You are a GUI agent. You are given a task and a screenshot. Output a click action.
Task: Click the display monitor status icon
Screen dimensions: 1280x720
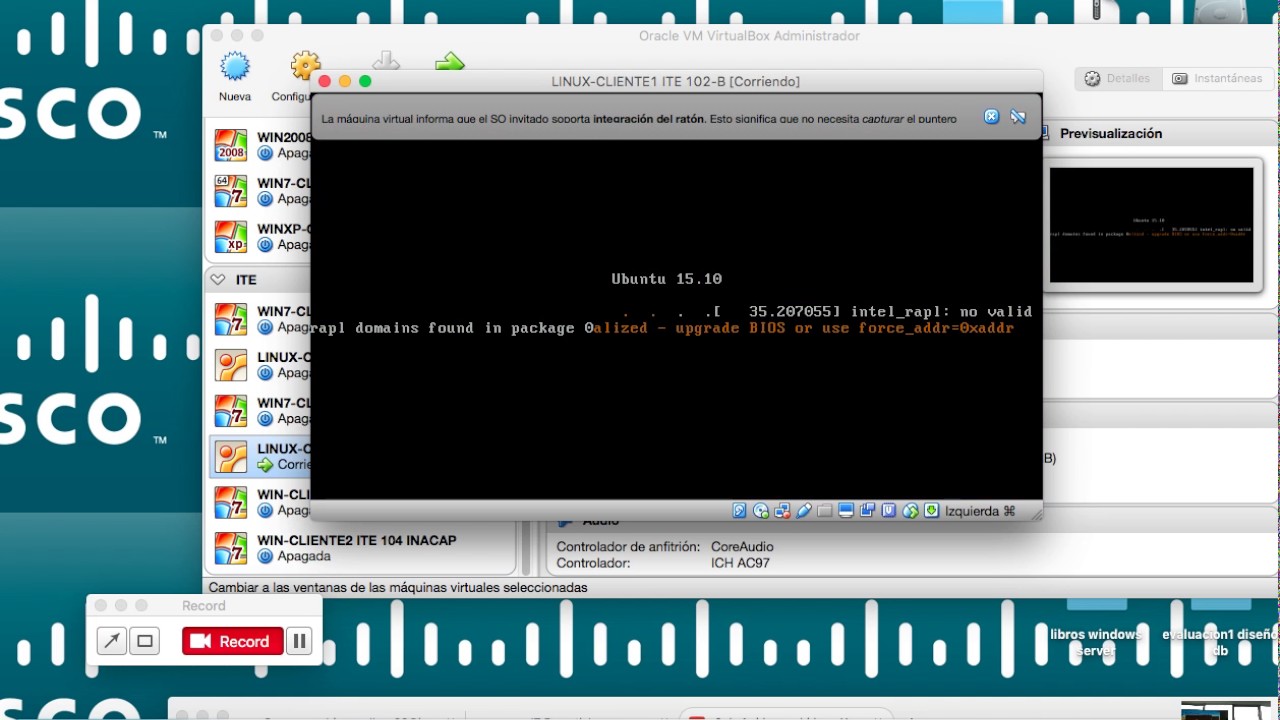(x=846, y=511)
